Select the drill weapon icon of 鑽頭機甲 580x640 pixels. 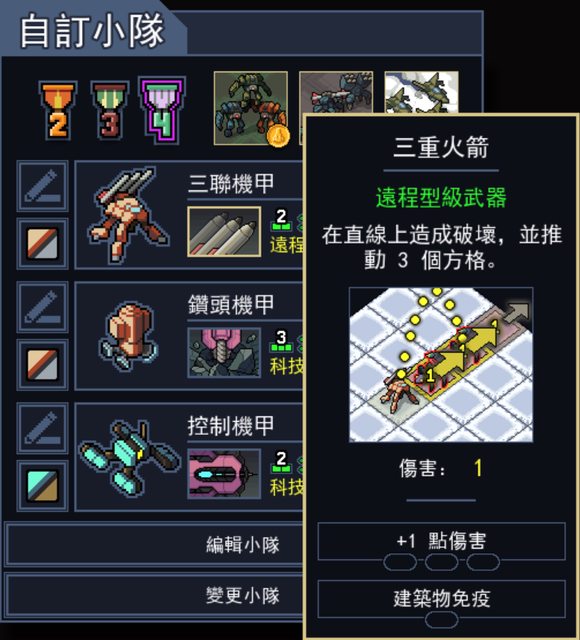coord(224,353)
